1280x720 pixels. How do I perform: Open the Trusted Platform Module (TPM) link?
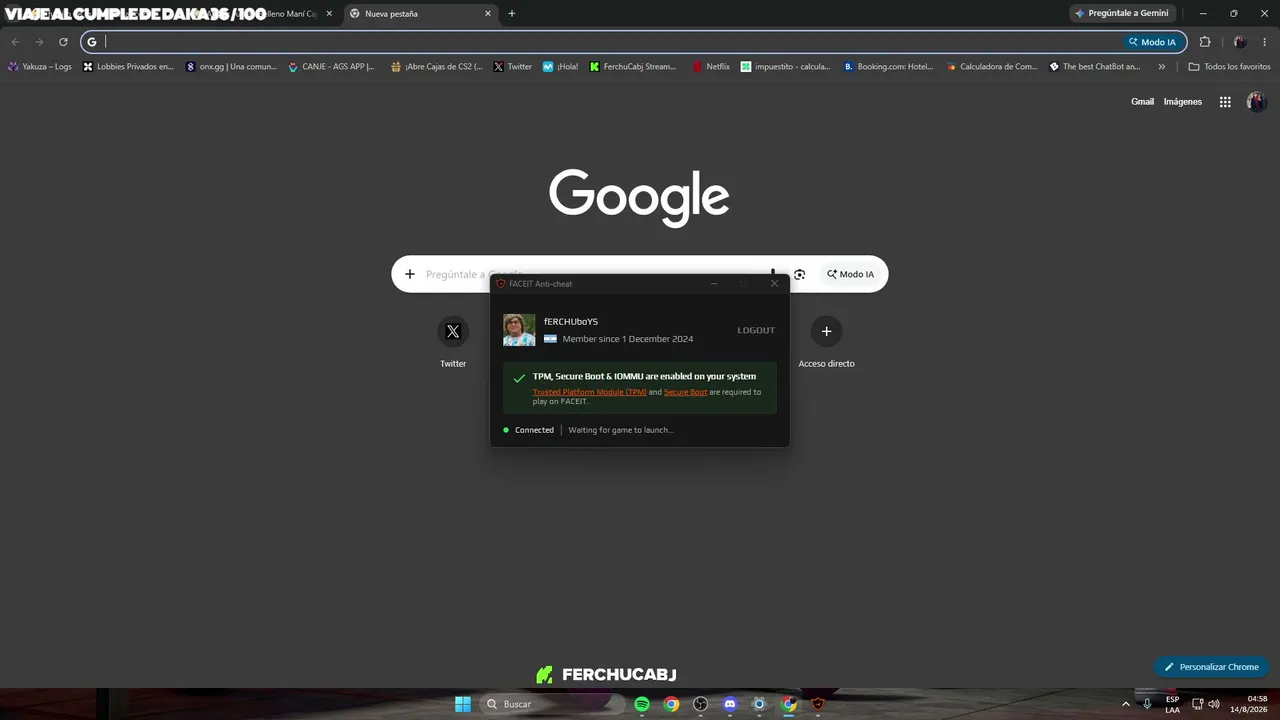(590, 392)
